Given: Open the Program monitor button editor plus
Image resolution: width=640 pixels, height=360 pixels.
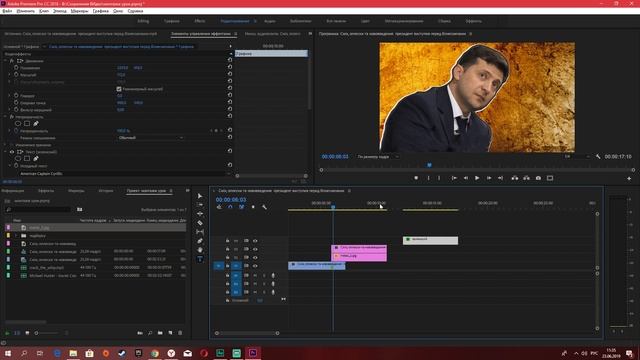Looking at the screenshot, I should coord(629,178).
